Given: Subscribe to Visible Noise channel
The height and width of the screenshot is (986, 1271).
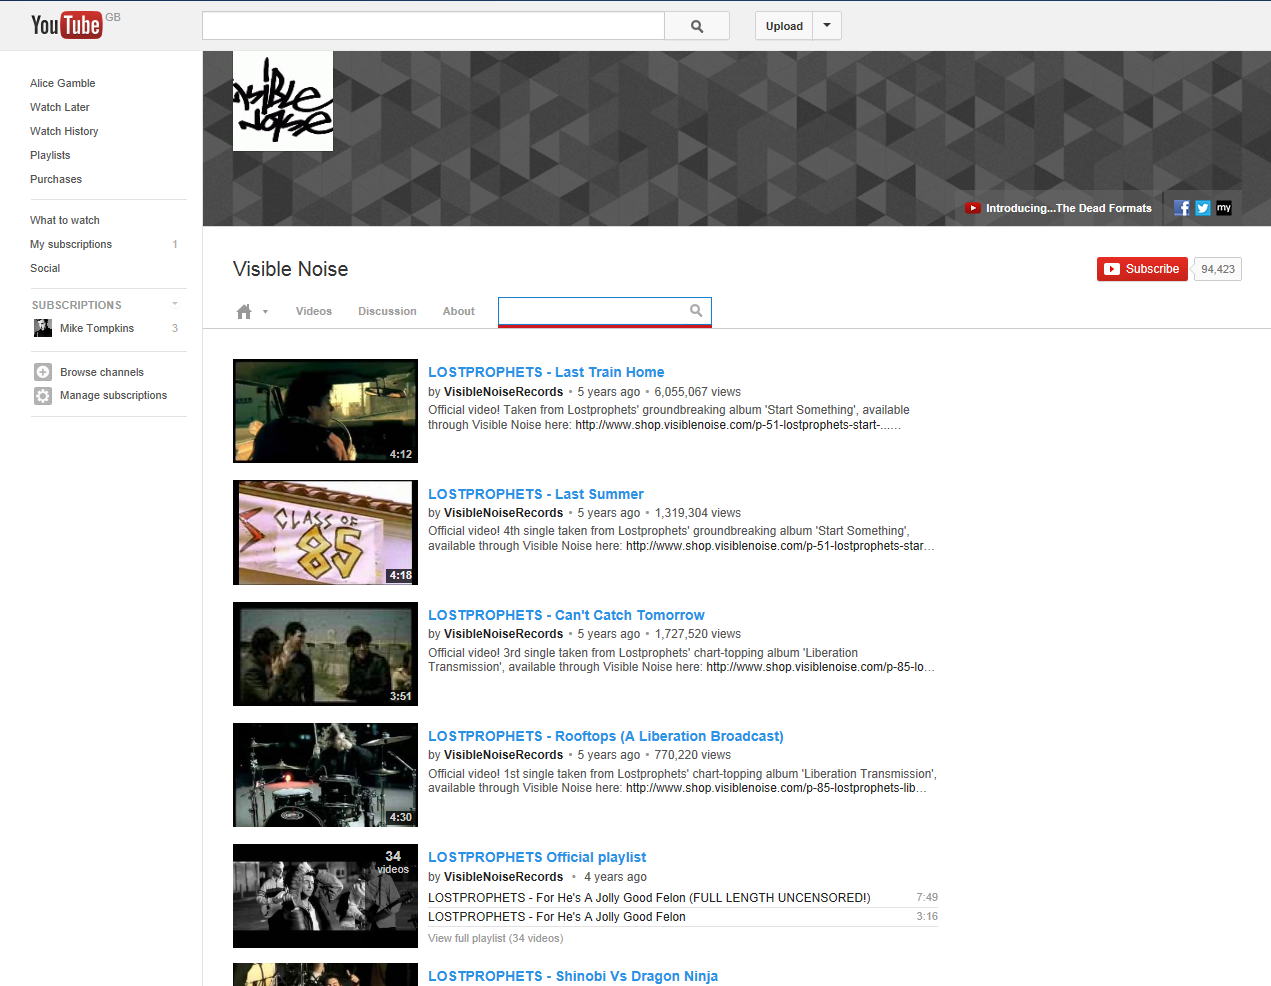Looking at the screenshot, I should (x=1142, y=269).
